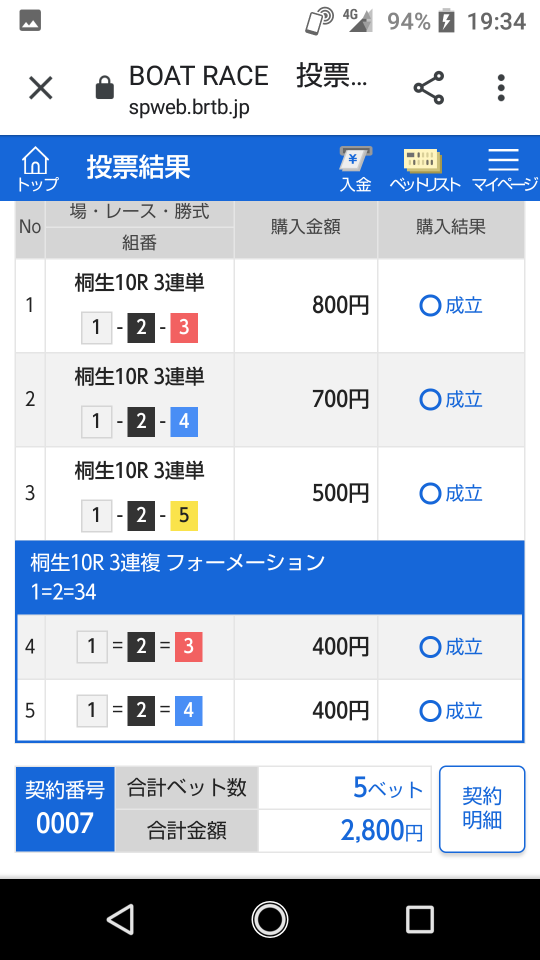Tap Android back navigation button
540x960 pixels.
[x=120, y=919]
